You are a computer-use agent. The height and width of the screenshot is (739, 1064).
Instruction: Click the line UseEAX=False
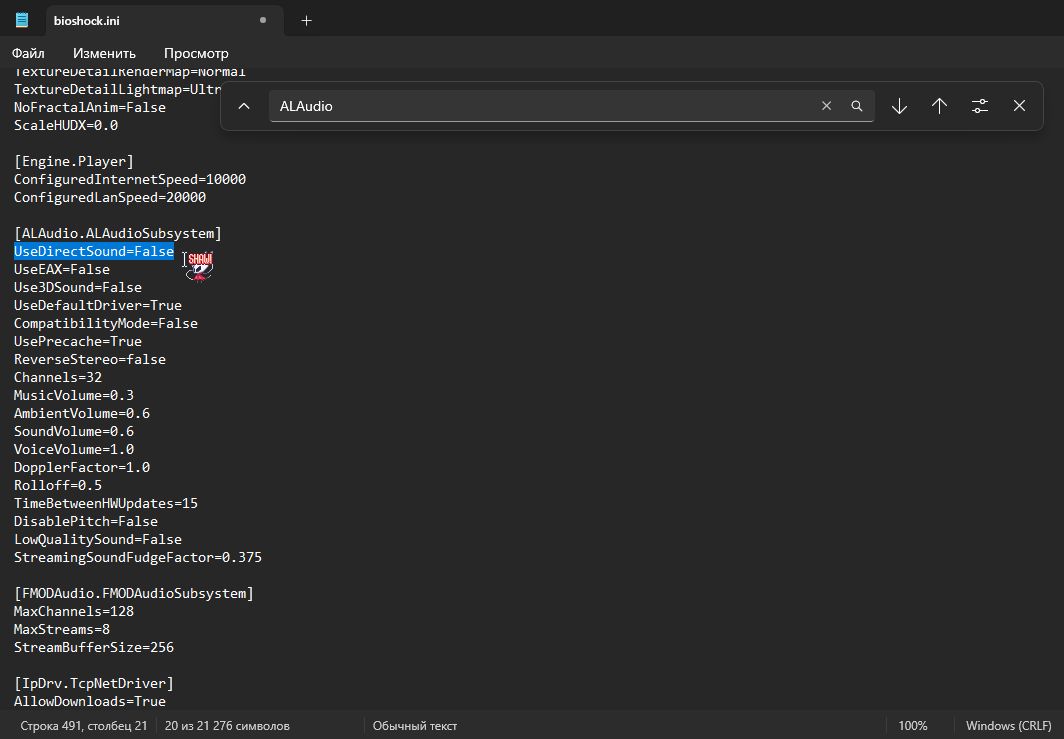(62, 269)
